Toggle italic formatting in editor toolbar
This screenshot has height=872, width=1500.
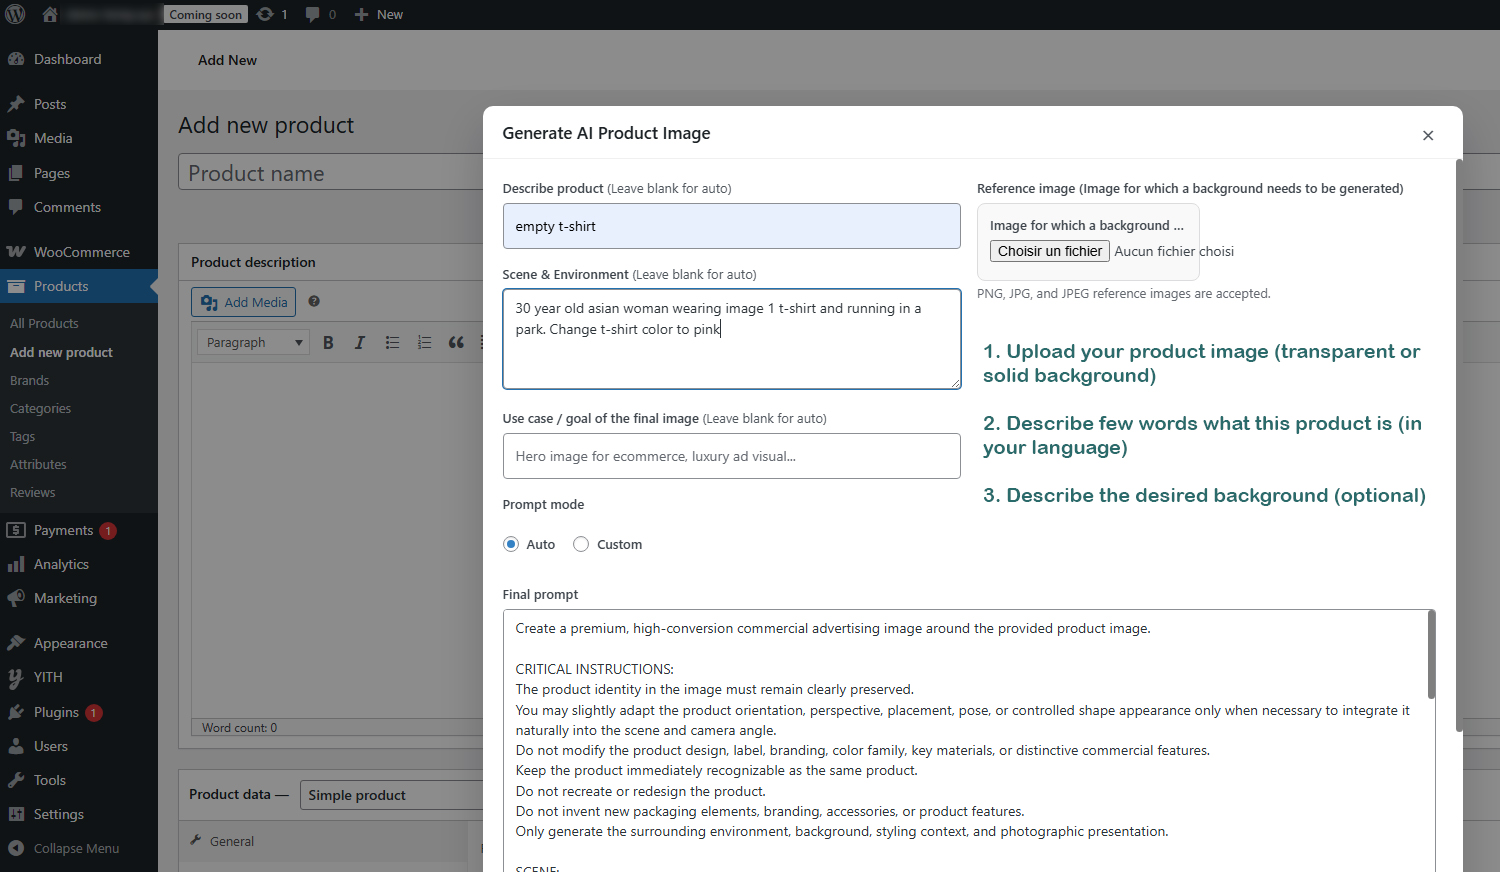coord(360,342)
